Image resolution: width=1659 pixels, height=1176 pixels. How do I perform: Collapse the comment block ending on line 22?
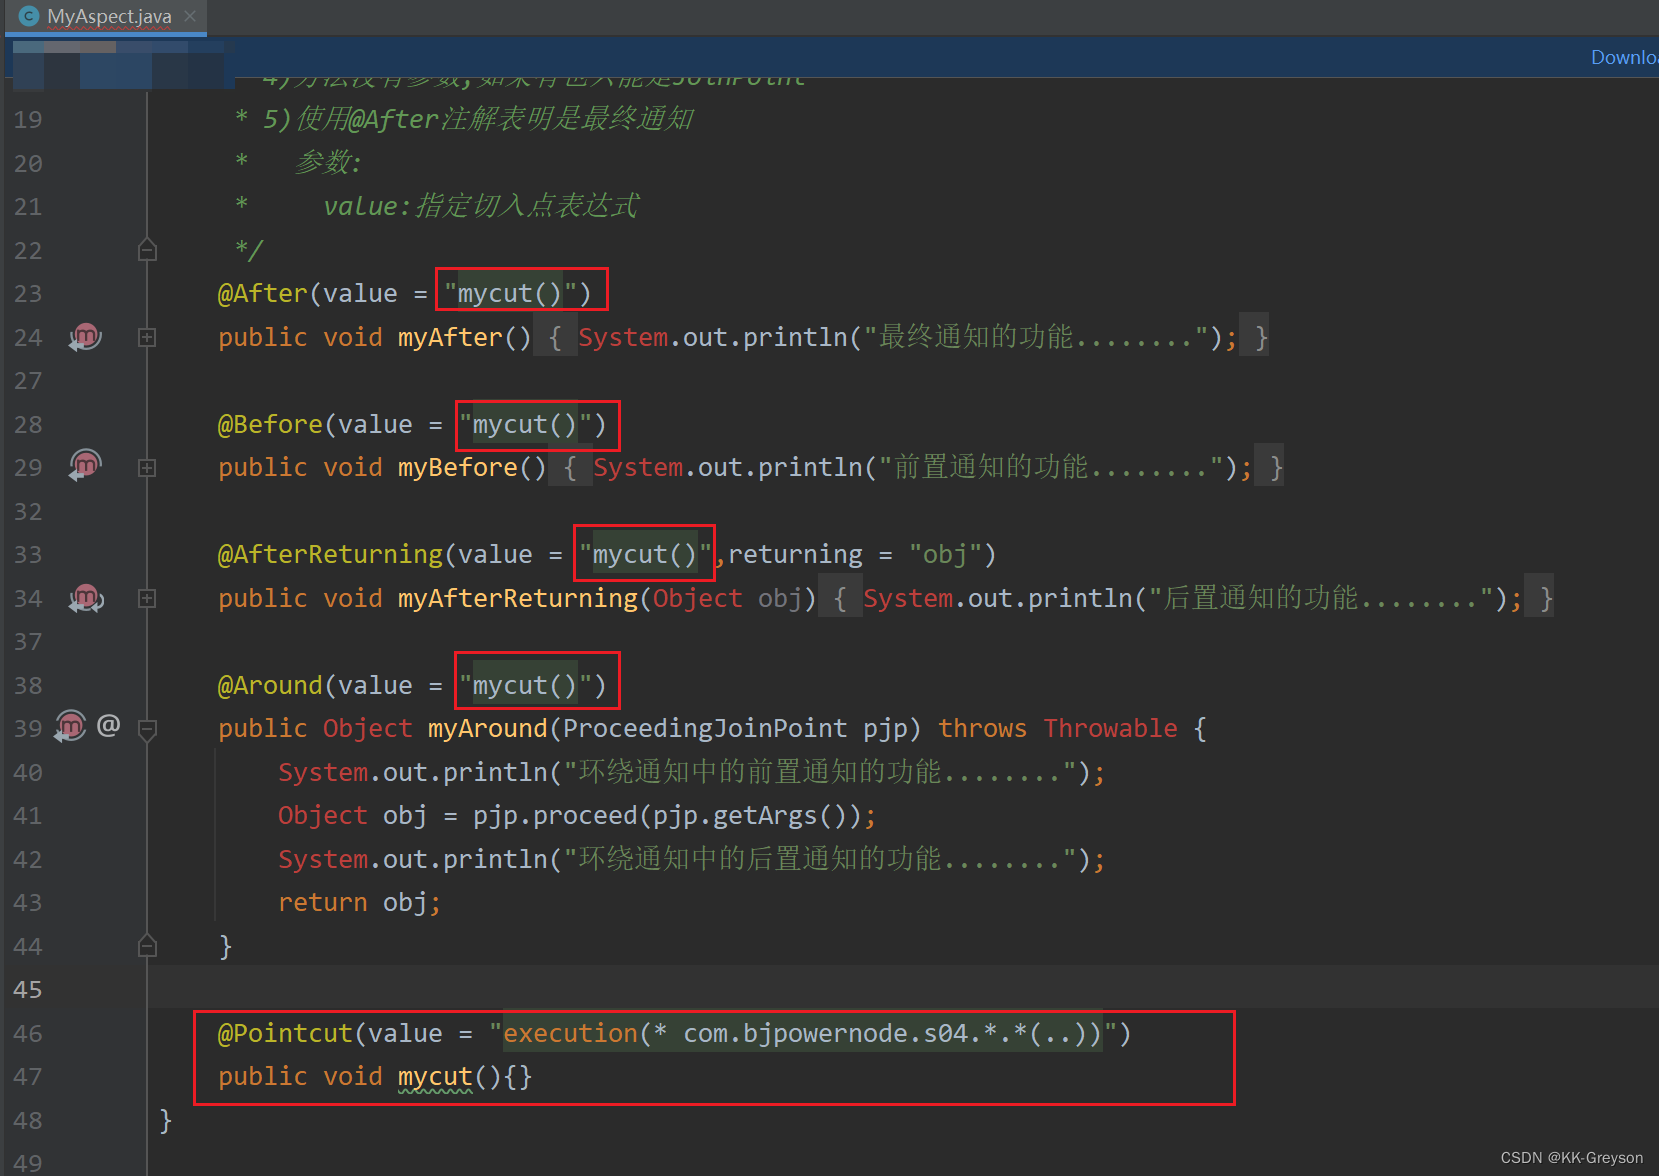click(147, 250)
